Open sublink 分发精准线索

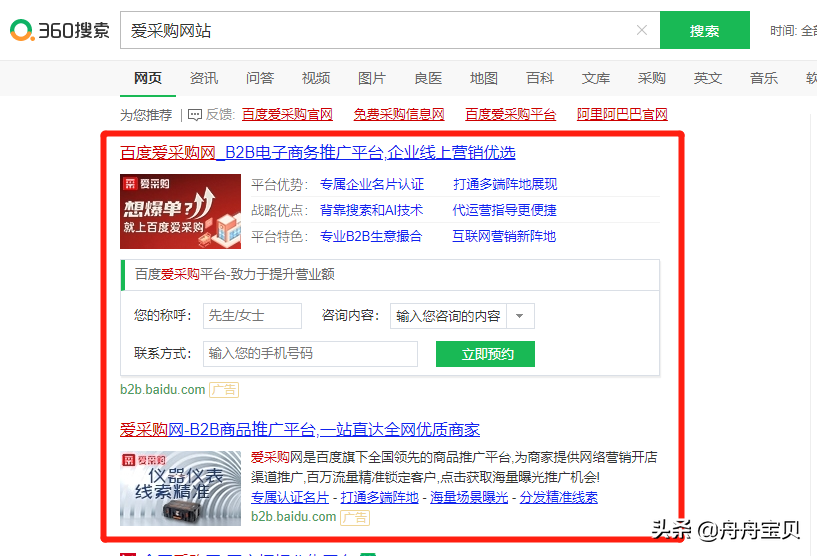(559, 498)
